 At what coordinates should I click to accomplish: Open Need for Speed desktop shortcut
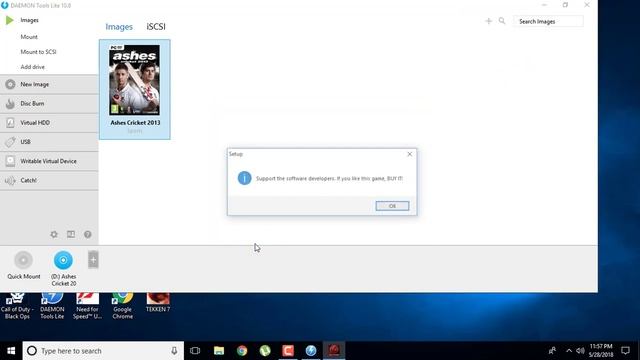pos(87,306)
